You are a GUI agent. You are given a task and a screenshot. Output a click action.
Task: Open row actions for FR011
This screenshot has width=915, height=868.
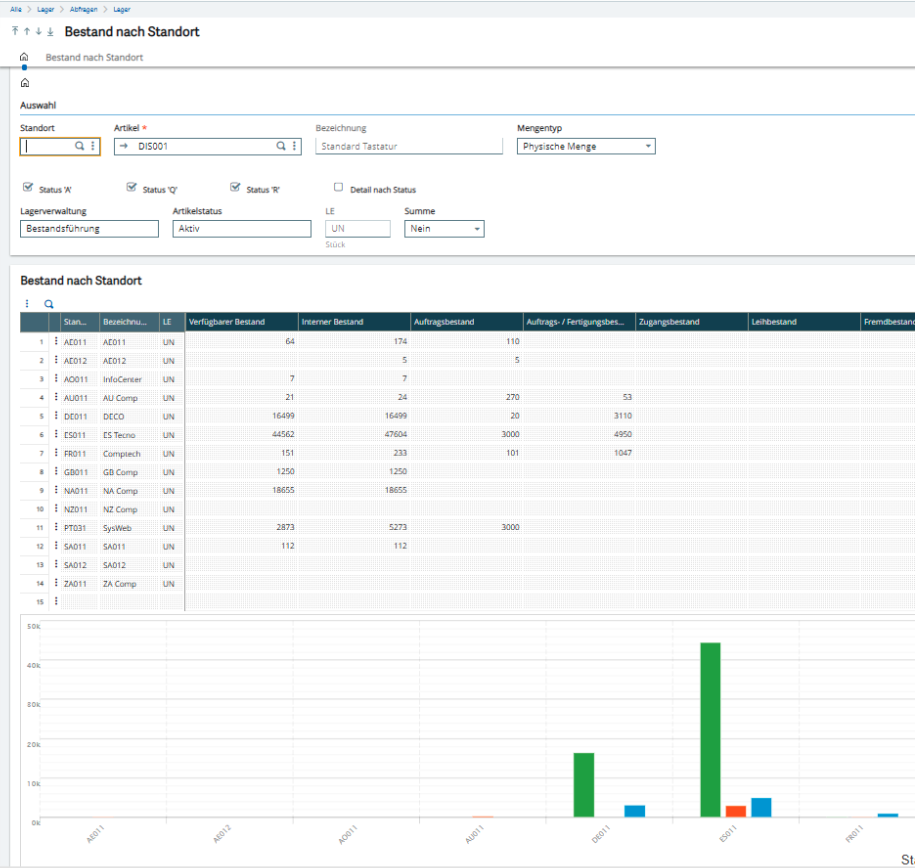pyautogui.click(x=56, y=453)
